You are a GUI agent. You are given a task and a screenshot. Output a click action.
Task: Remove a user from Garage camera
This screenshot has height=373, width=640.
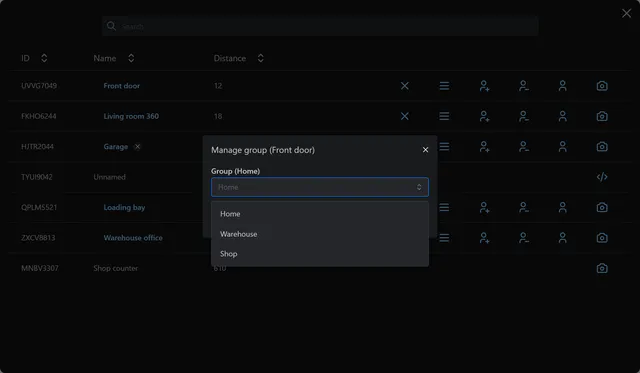click(523, 147)
